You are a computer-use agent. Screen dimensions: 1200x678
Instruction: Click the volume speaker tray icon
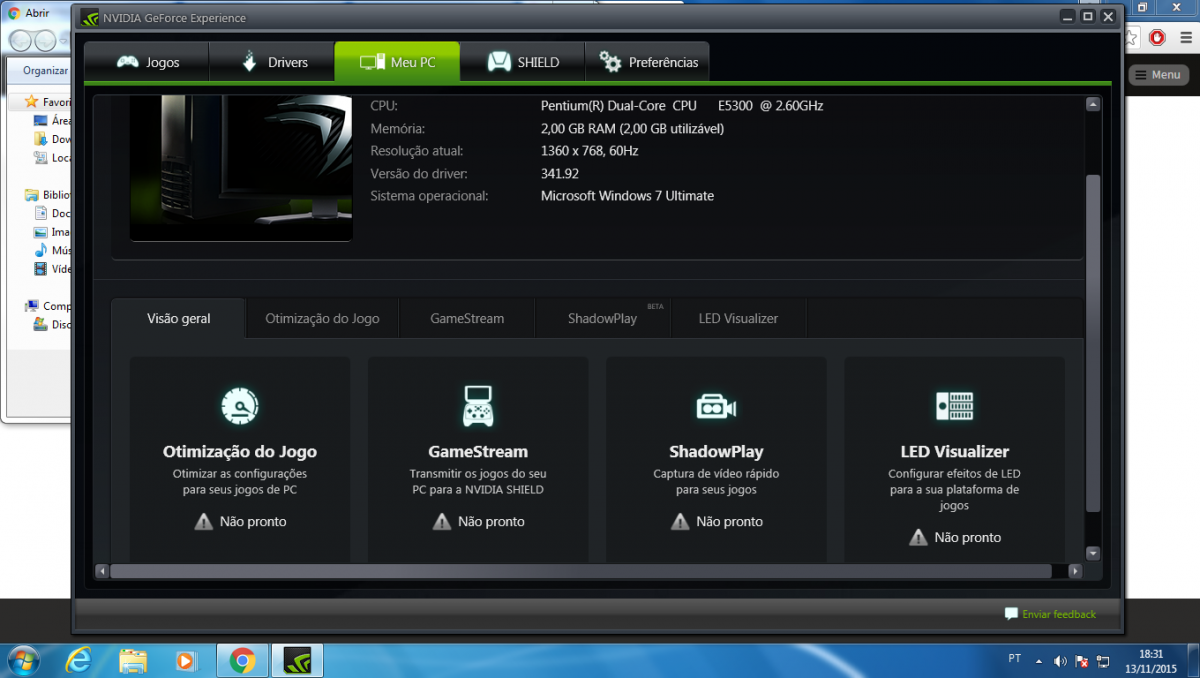click(1060, 661)
